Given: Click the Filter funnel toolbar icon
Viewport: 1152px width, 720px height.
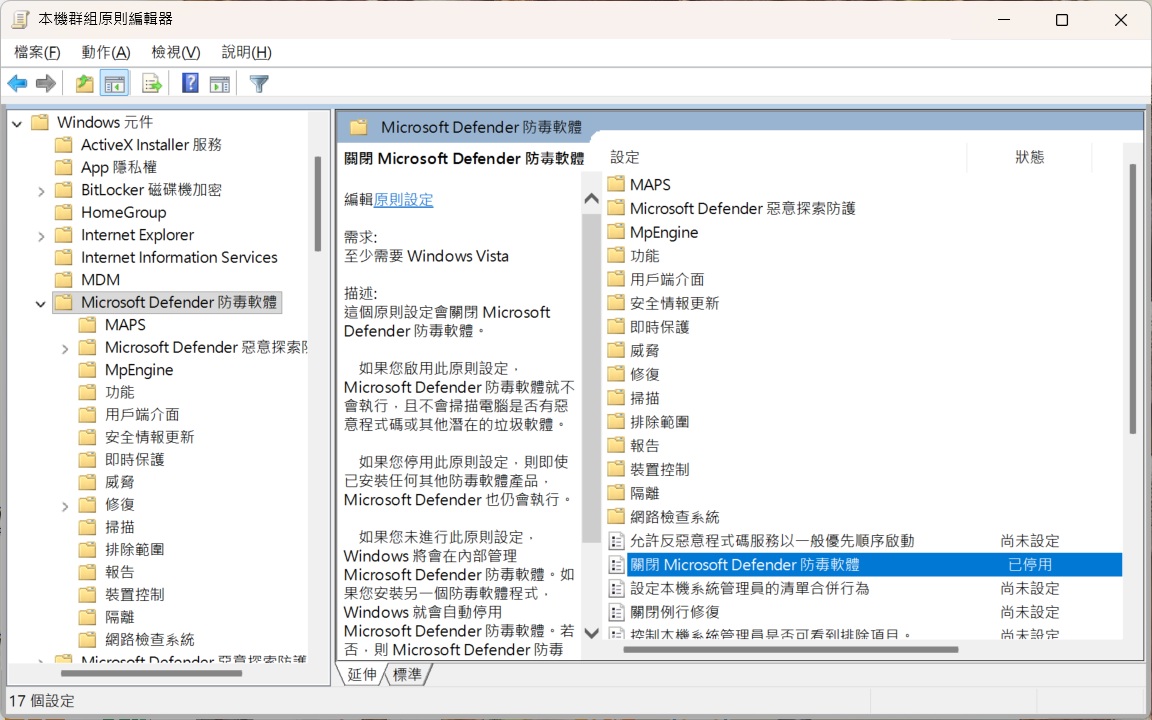Looking at the screenshot, I should tap(259, 84).
